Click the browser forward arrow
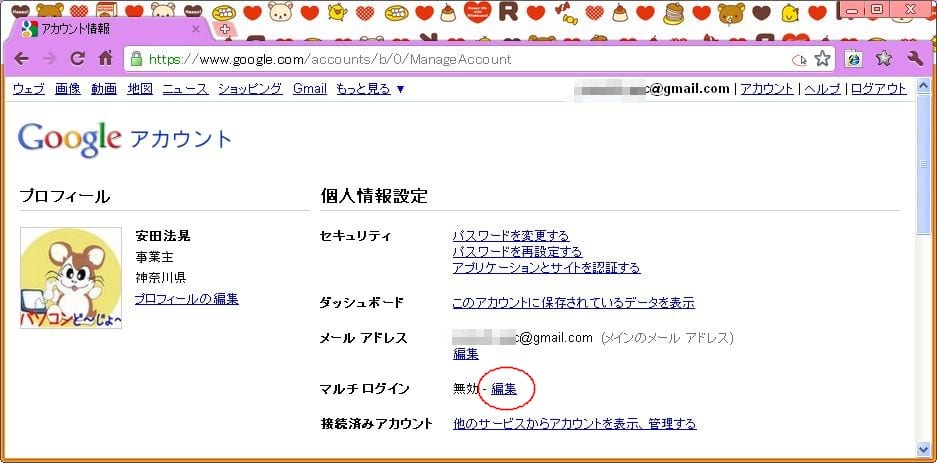Image resolution: width=937 pixels, height=463 pixels. coord(49,58)
